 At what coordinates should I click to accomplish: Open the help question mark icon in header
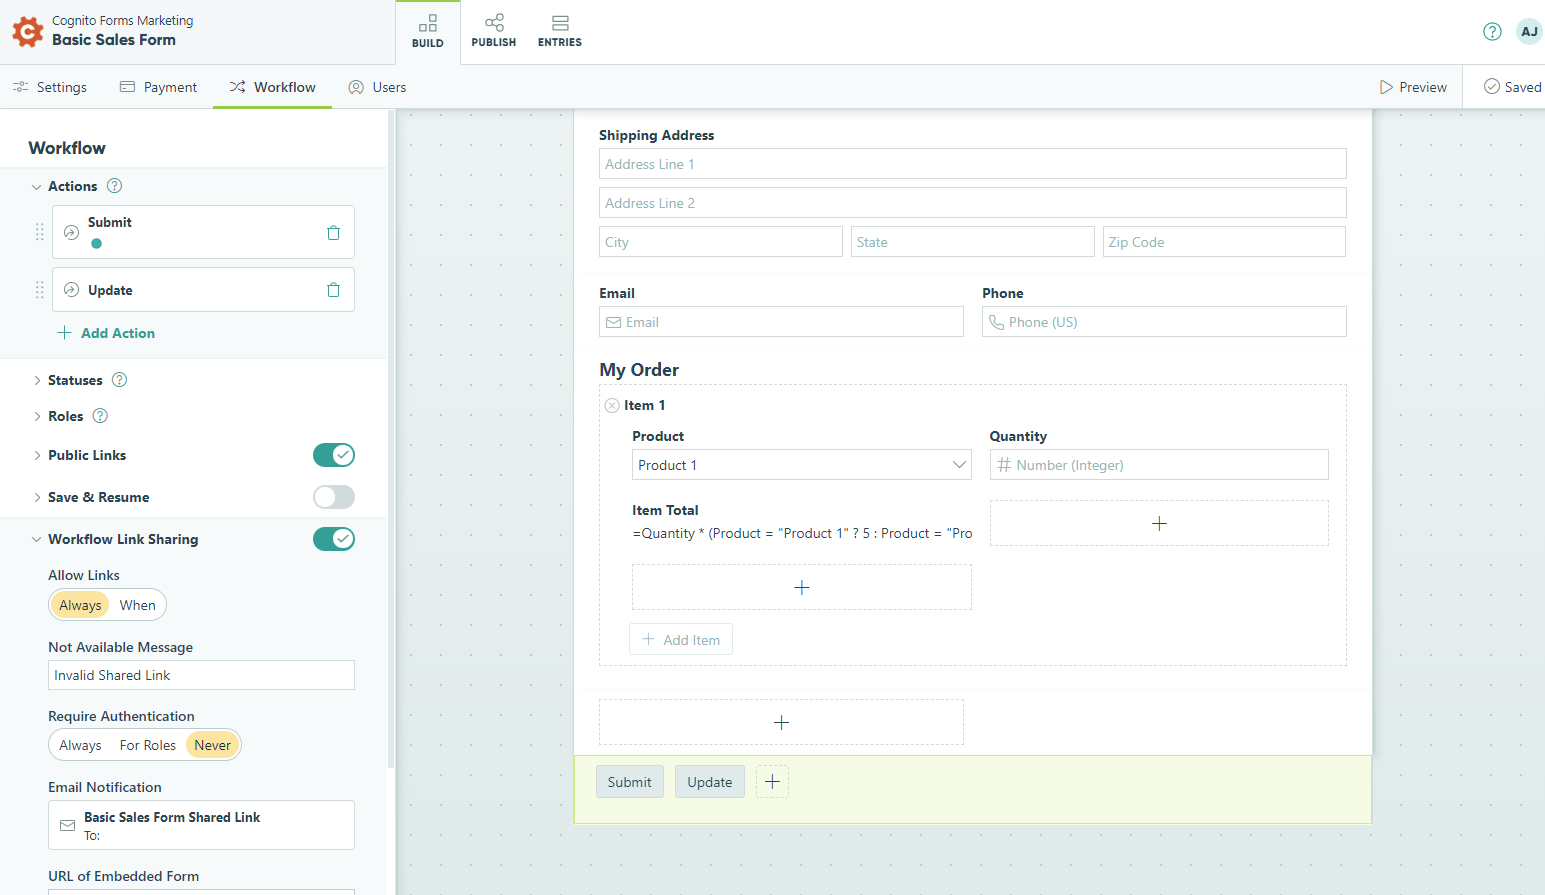[x=1492, y=31]
